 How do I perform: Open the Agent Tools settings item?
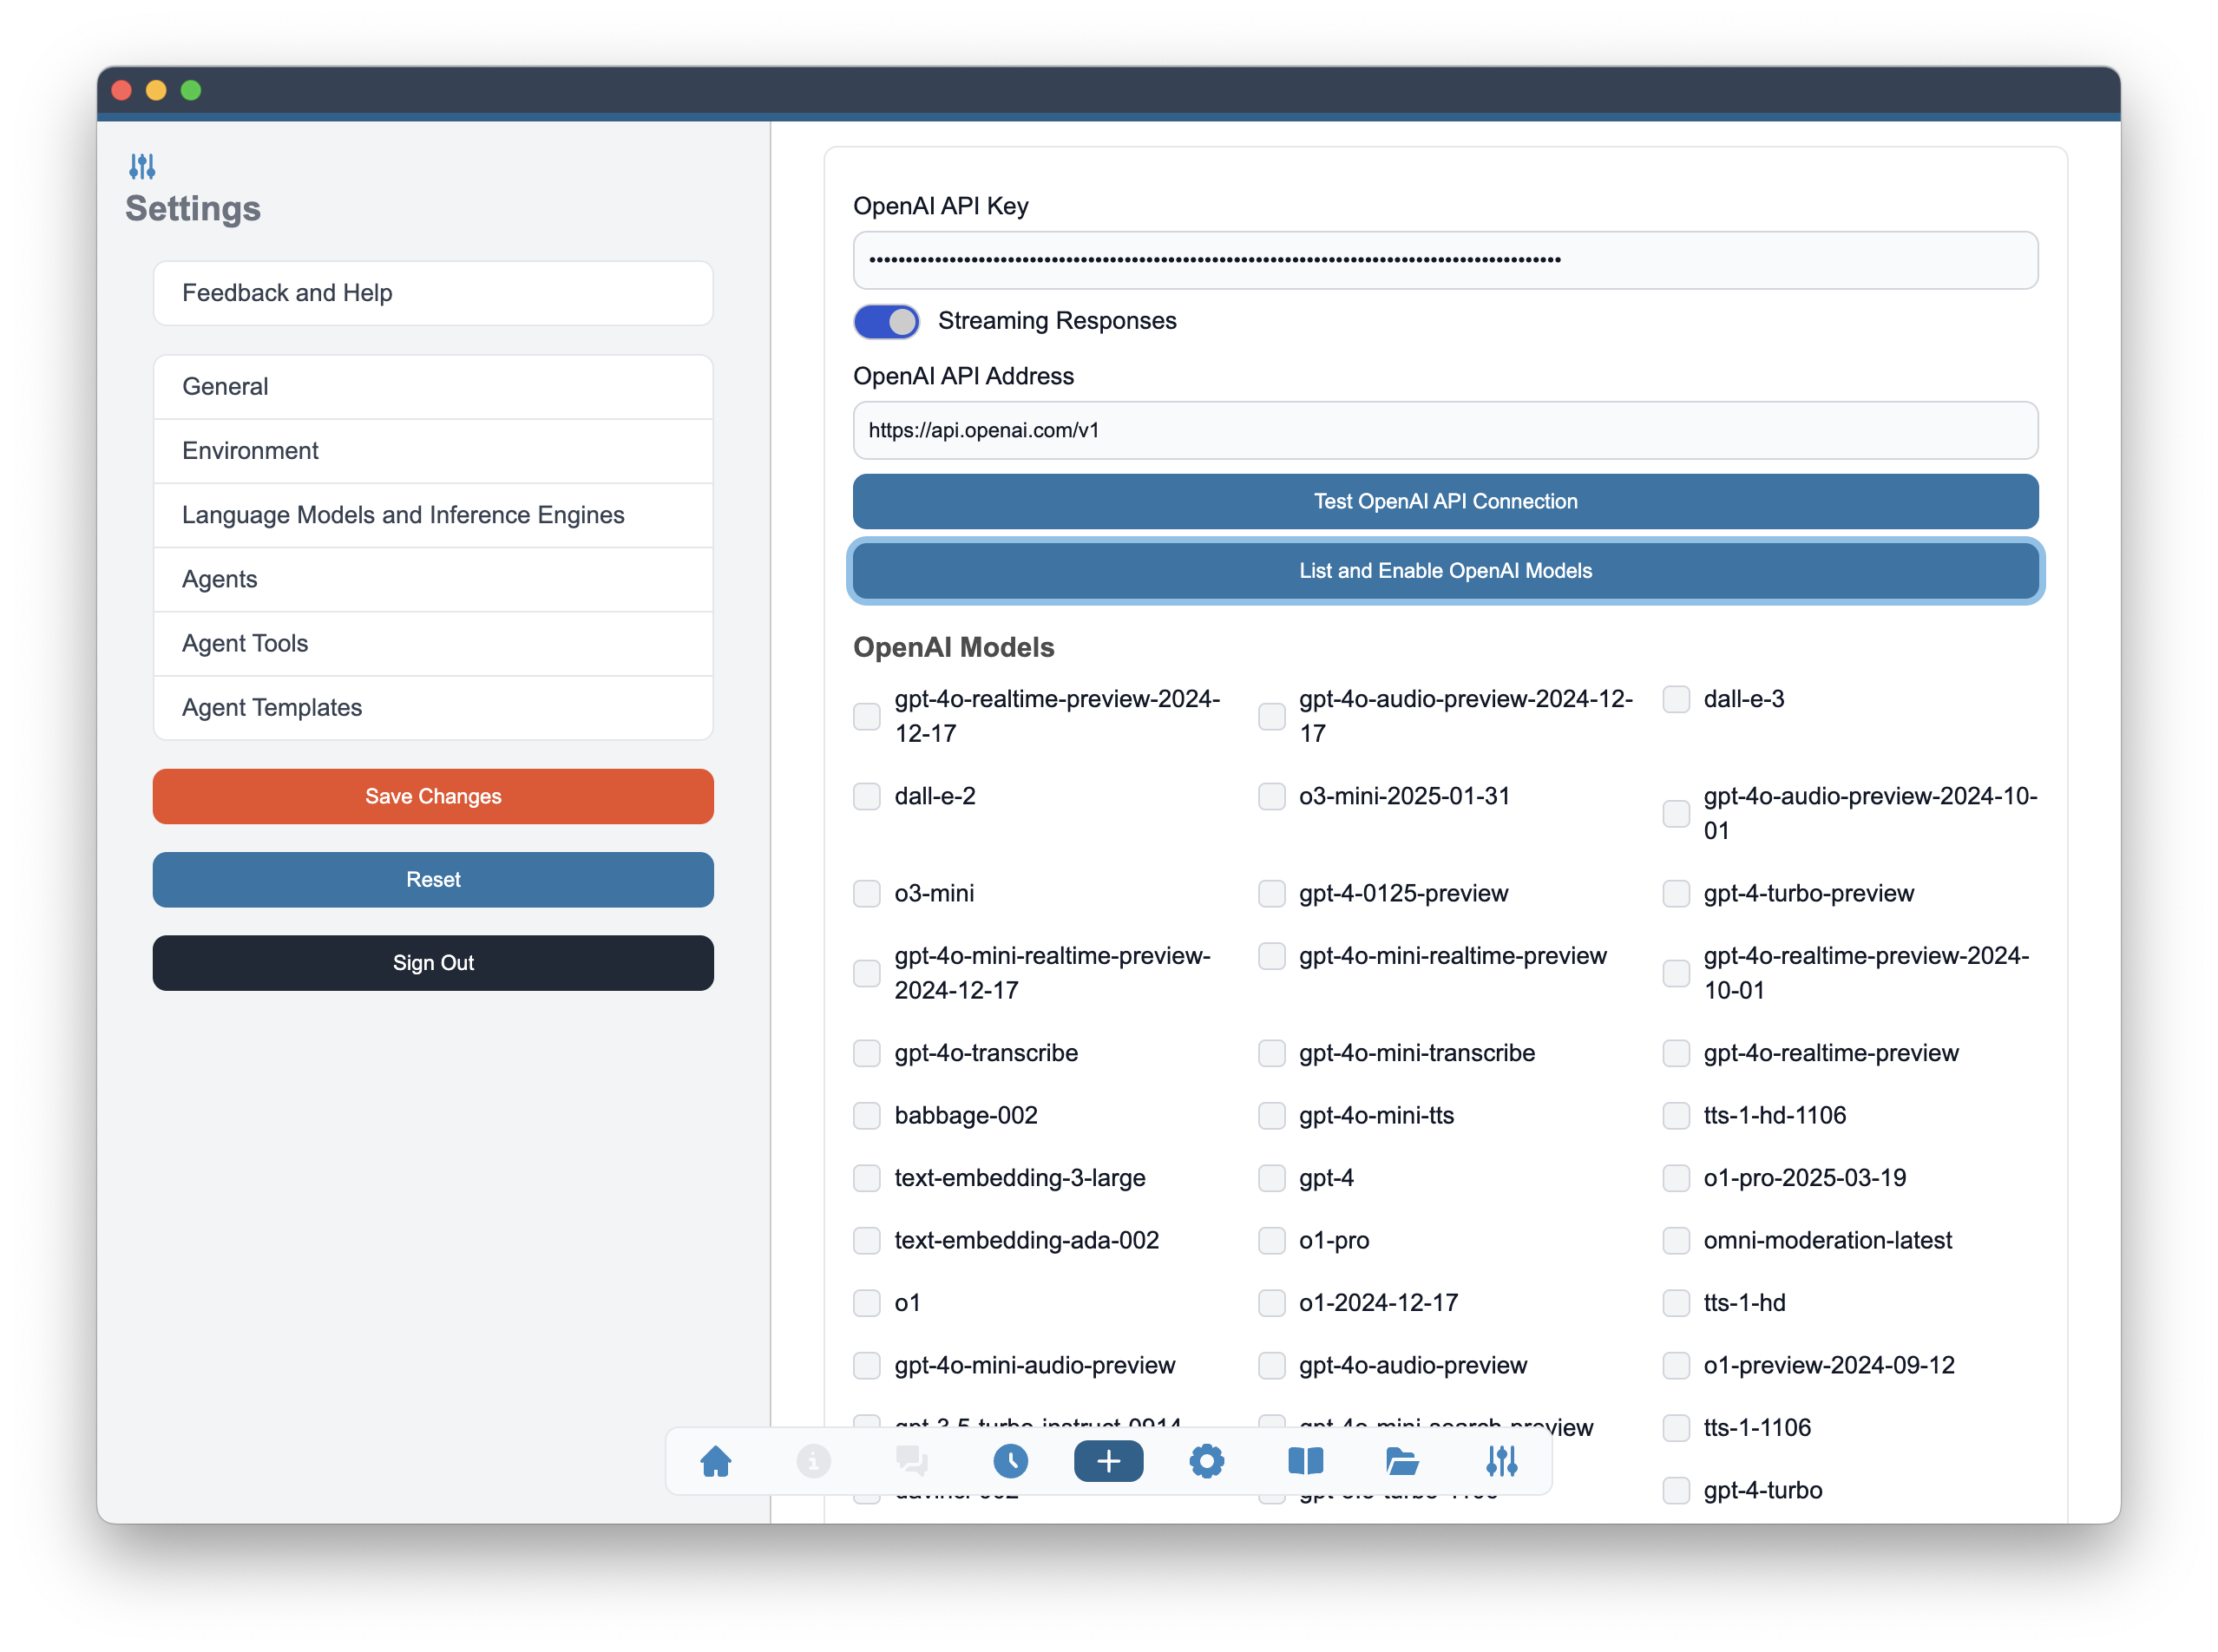pyautogui.click(x=433, y=643)
